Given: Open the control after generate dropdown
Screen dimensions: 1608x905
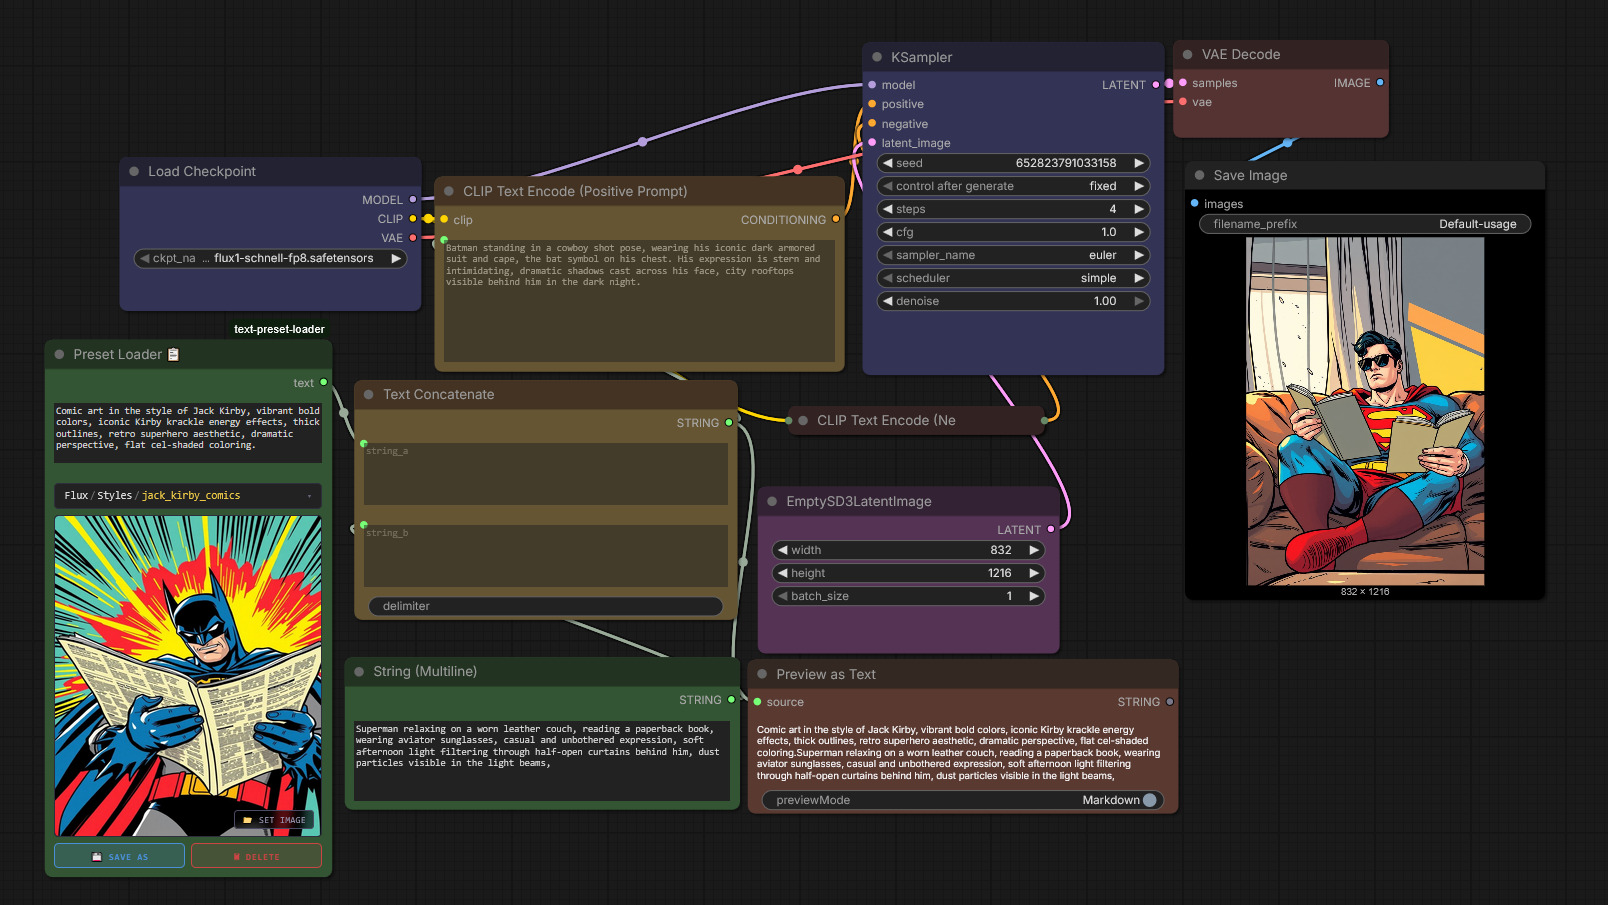Looking at the screenshot, I should pos(1013,186).
